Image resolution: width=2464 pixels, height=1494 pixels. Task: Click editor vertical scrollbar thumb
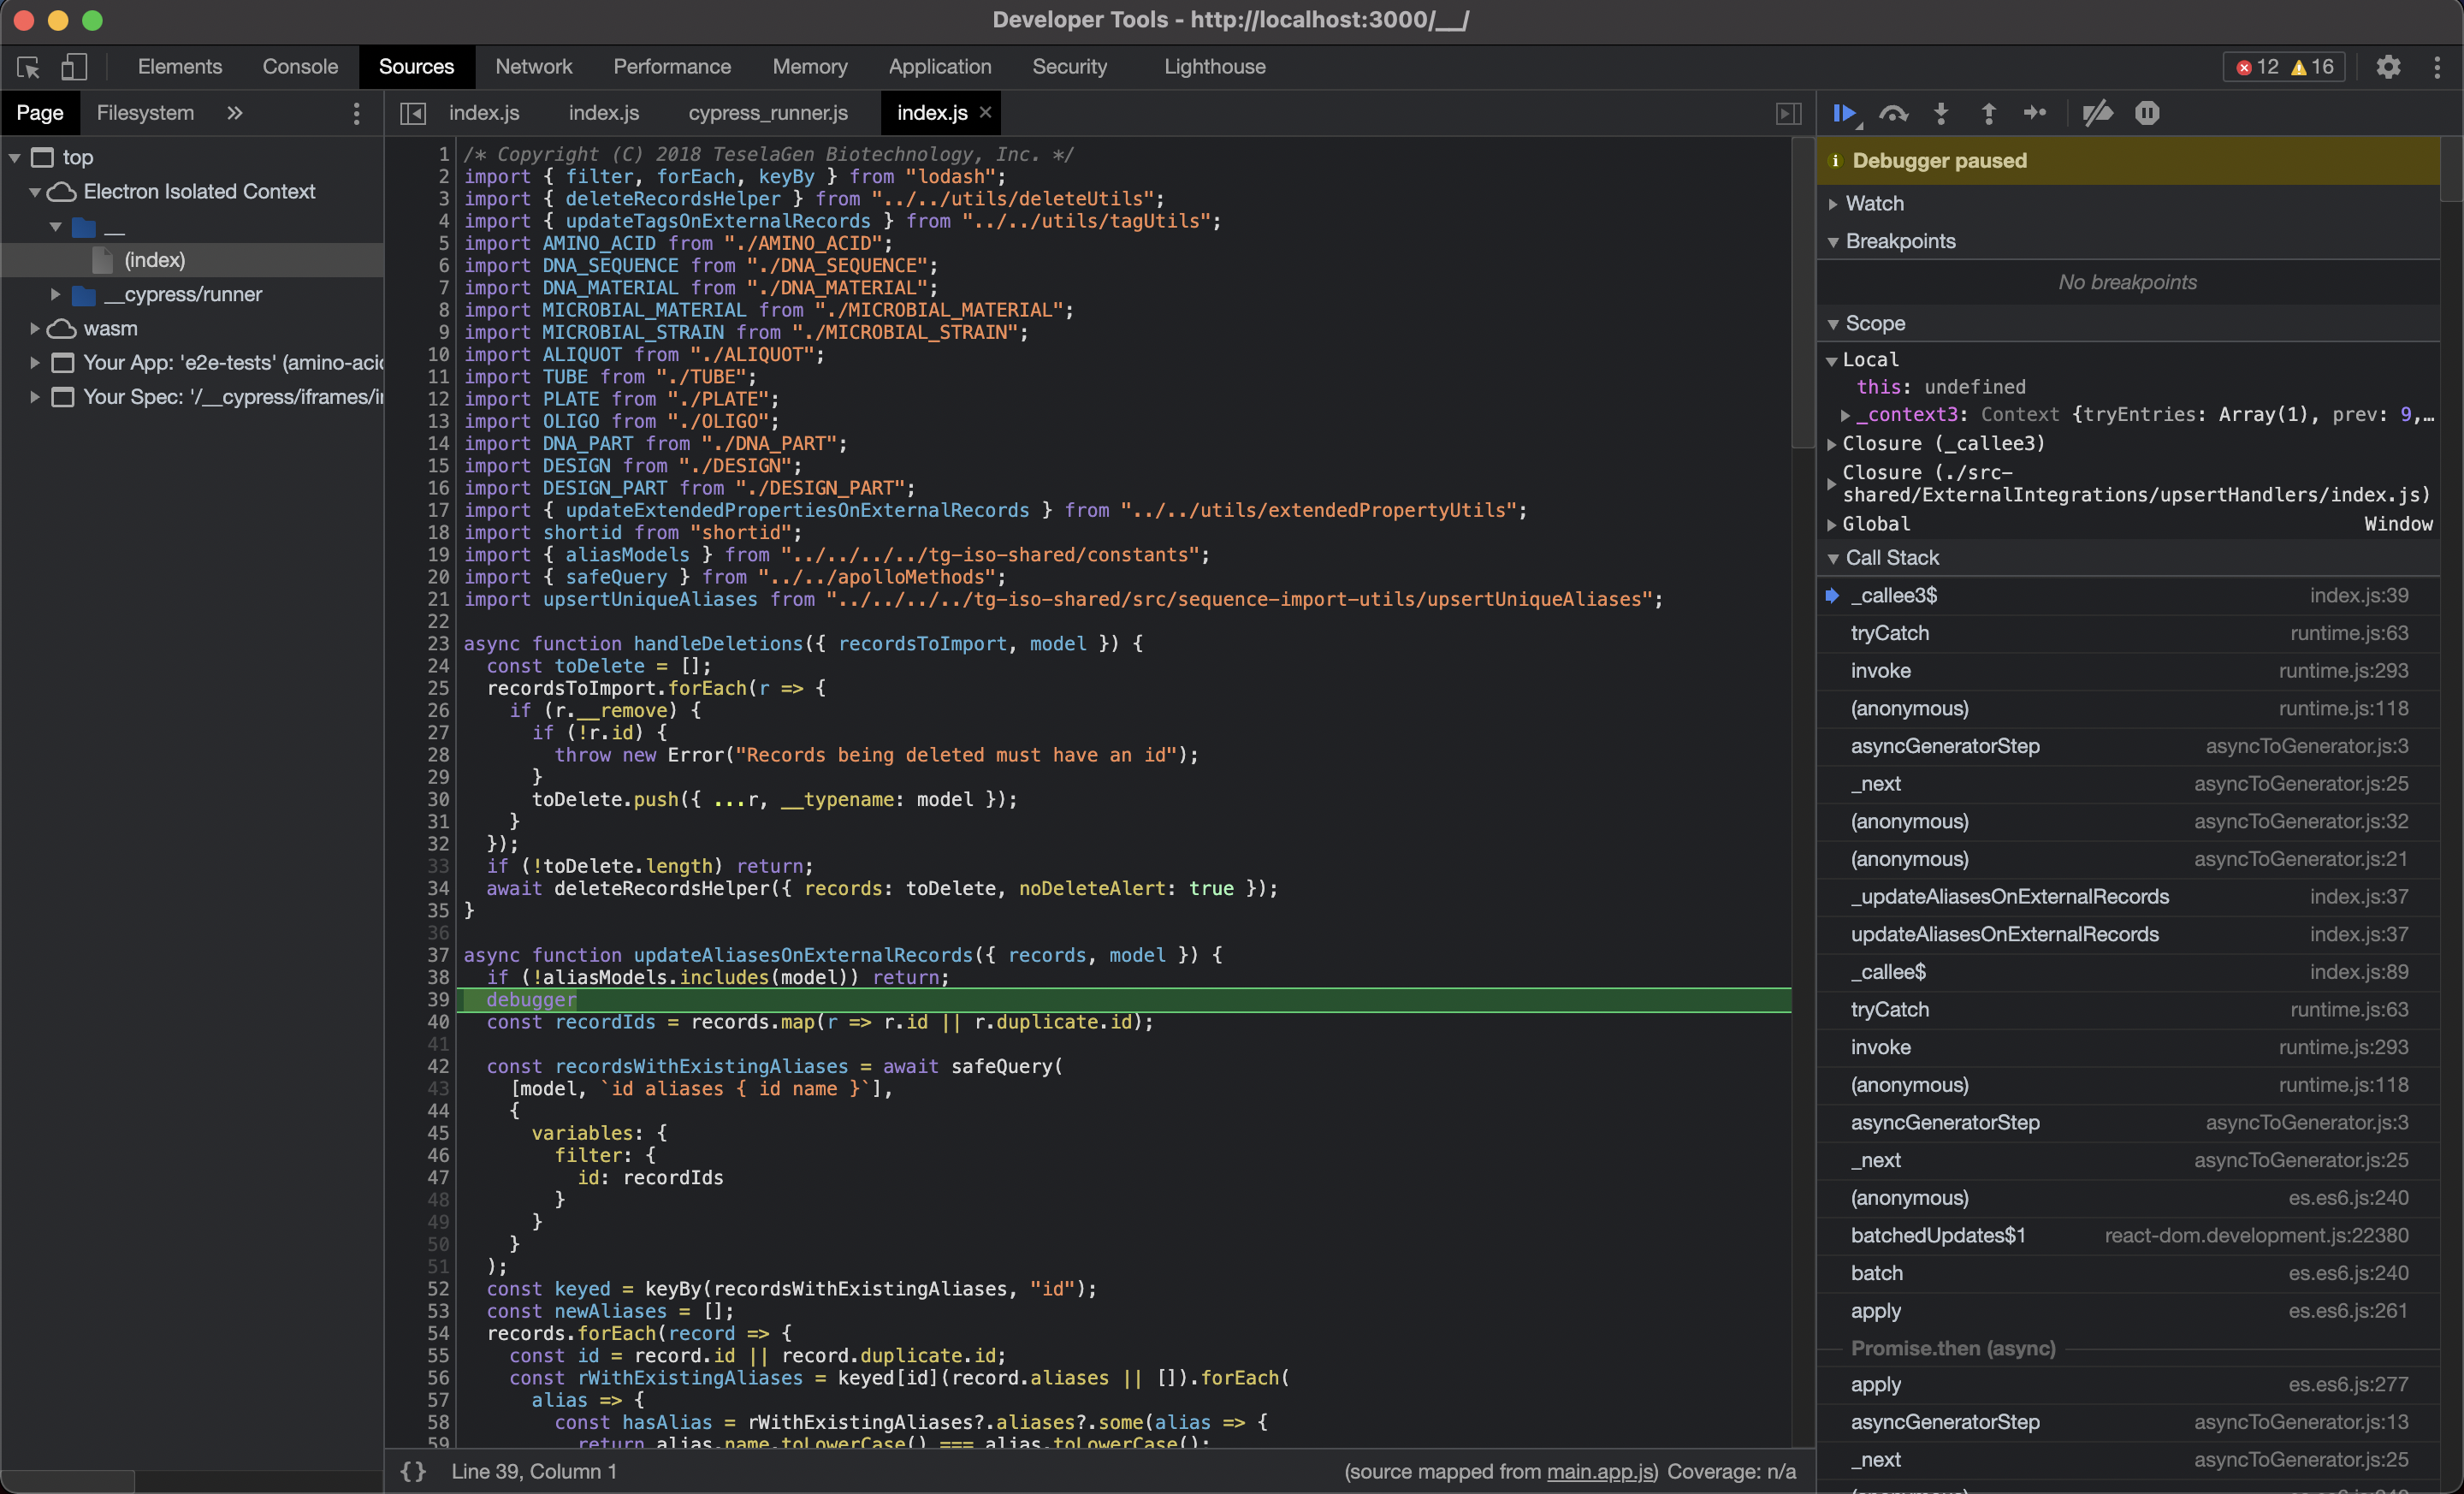(1803, 294)
